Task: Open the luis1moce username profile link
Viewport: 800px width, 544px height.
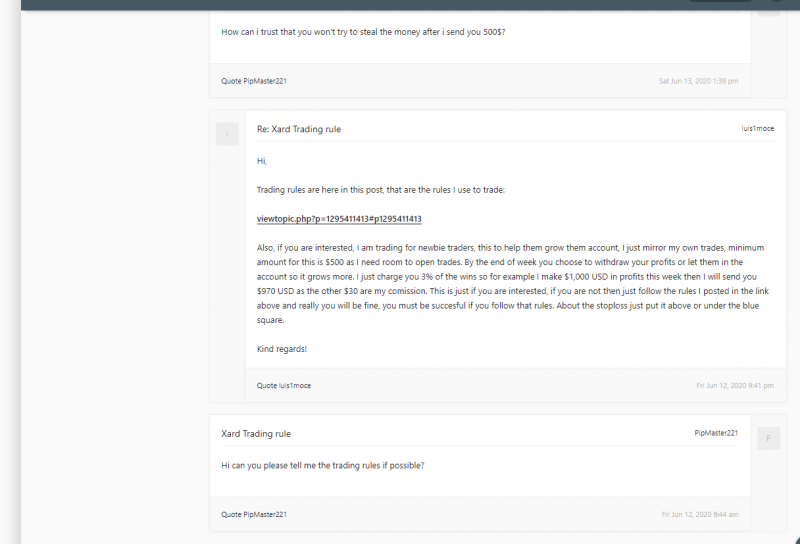Action: click(x=759, y=129)
